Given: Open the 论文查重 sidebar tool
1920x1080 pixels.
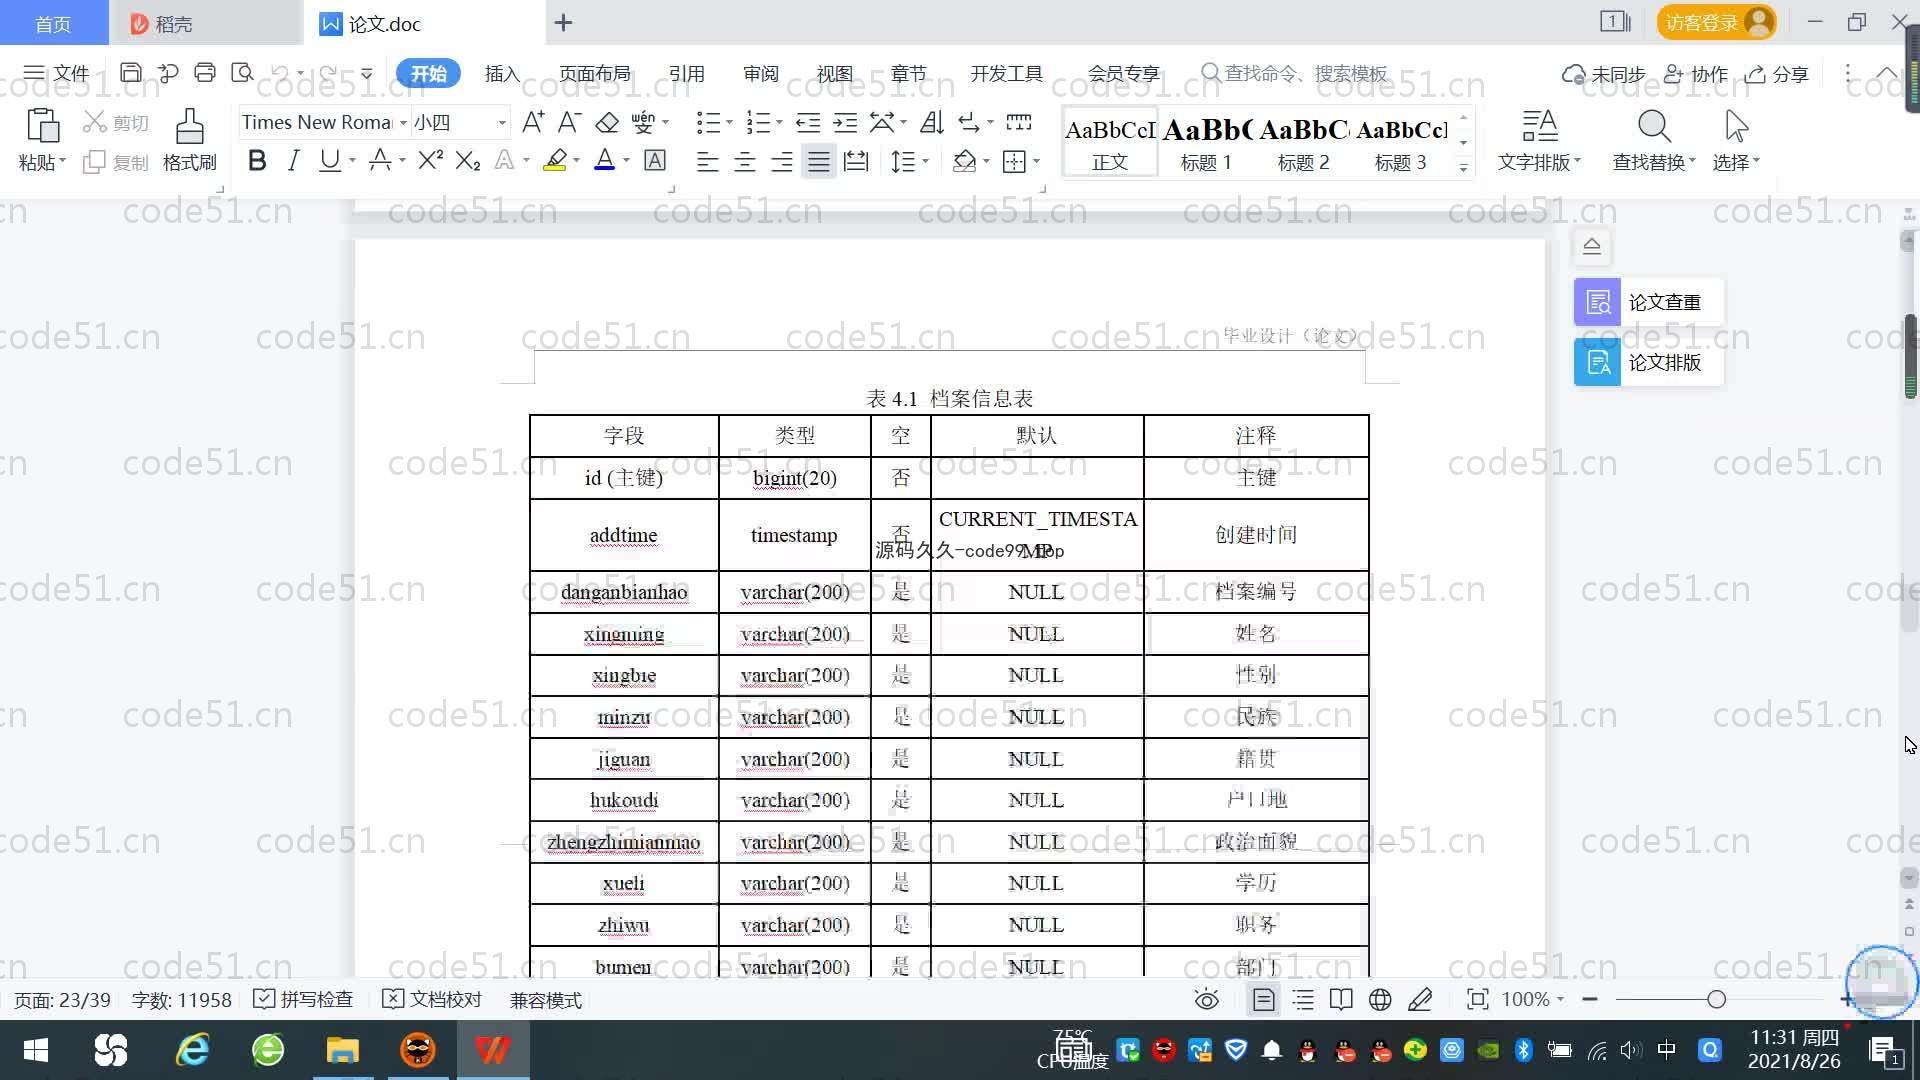Looking at the screenshot, I should 1649,302.
